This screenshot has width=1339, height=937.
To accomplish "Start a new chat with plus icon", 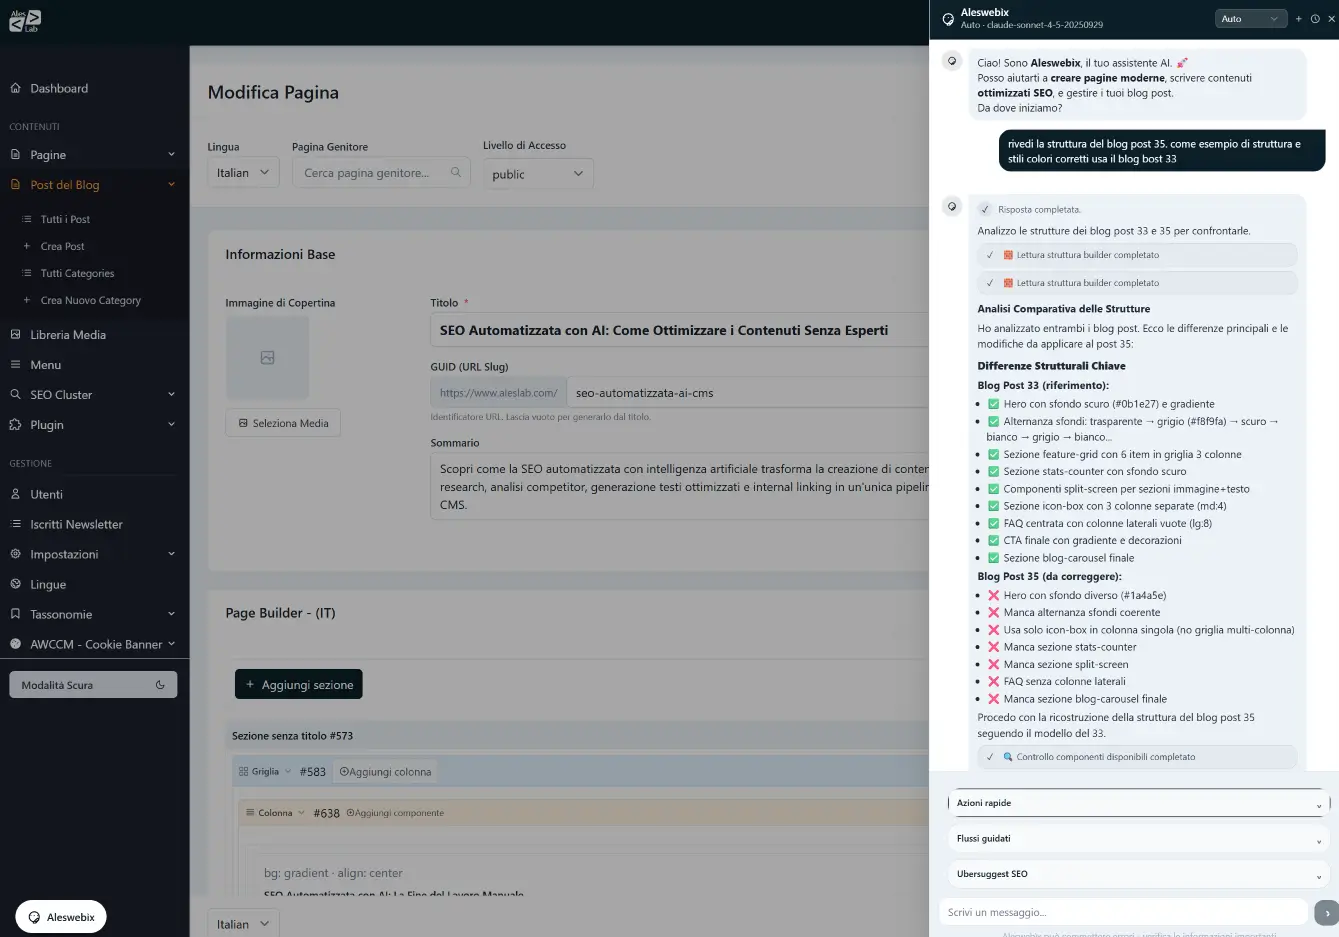I will (1299, 19).
